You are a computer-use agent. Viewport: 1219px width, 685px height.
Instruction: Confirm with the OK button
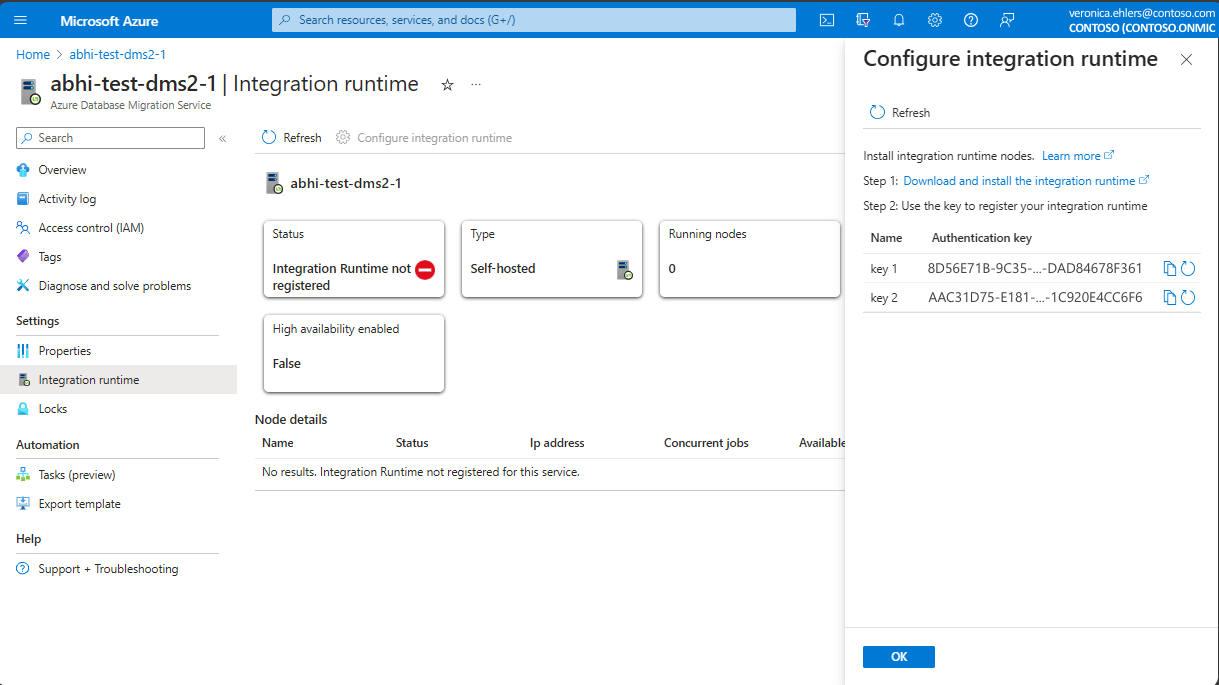coord(898,656)
